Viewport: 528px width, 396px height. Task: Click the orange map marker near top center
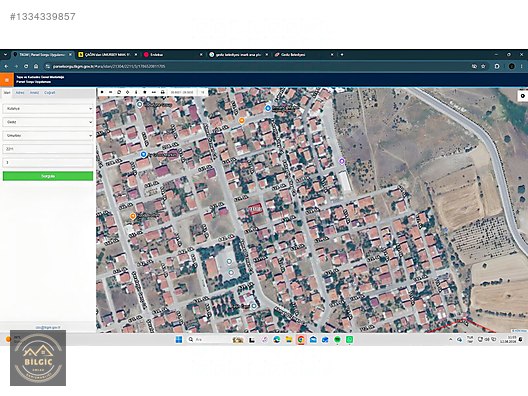pyautogui.click(x=241, y=120)
